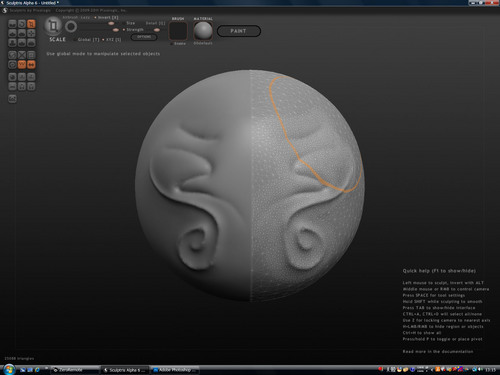Select the Pinch tool icon
The image size is (500, 375).
22,42
